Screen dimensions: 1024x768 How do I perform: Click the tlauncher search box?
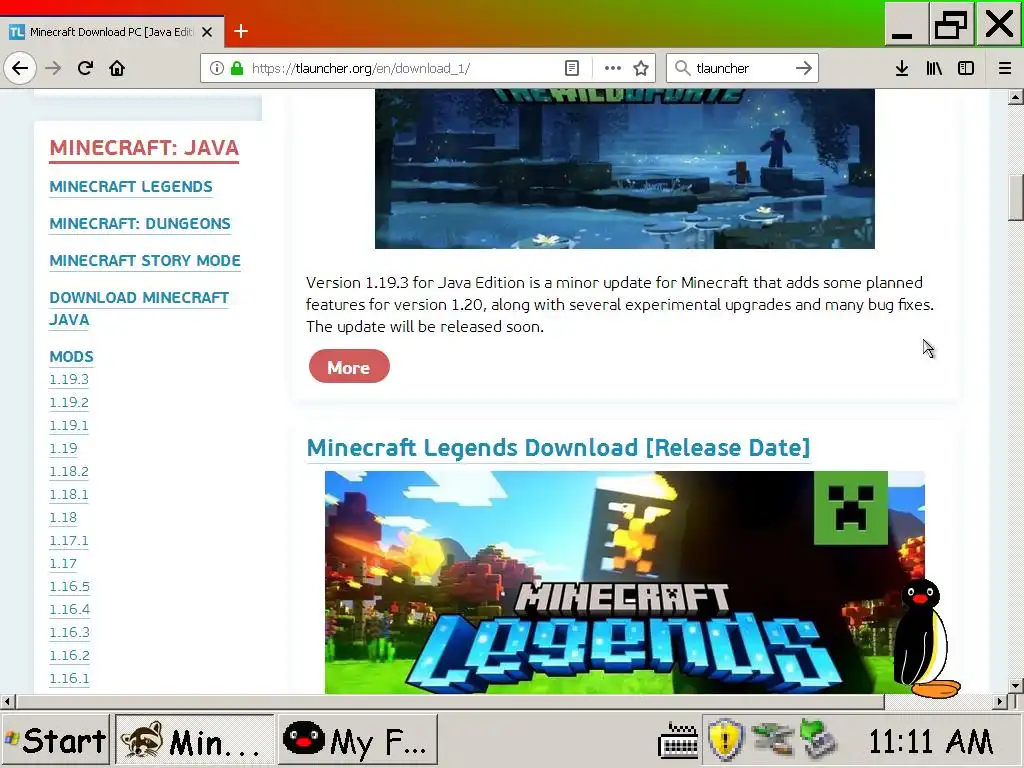[x=741, y=68]
